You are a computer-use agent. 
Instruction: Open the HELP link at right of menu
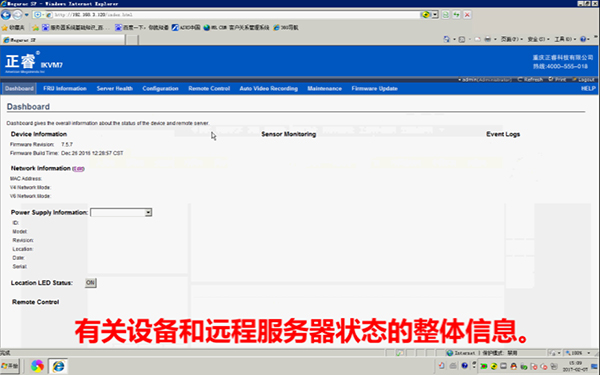click(x=588, y=88)
